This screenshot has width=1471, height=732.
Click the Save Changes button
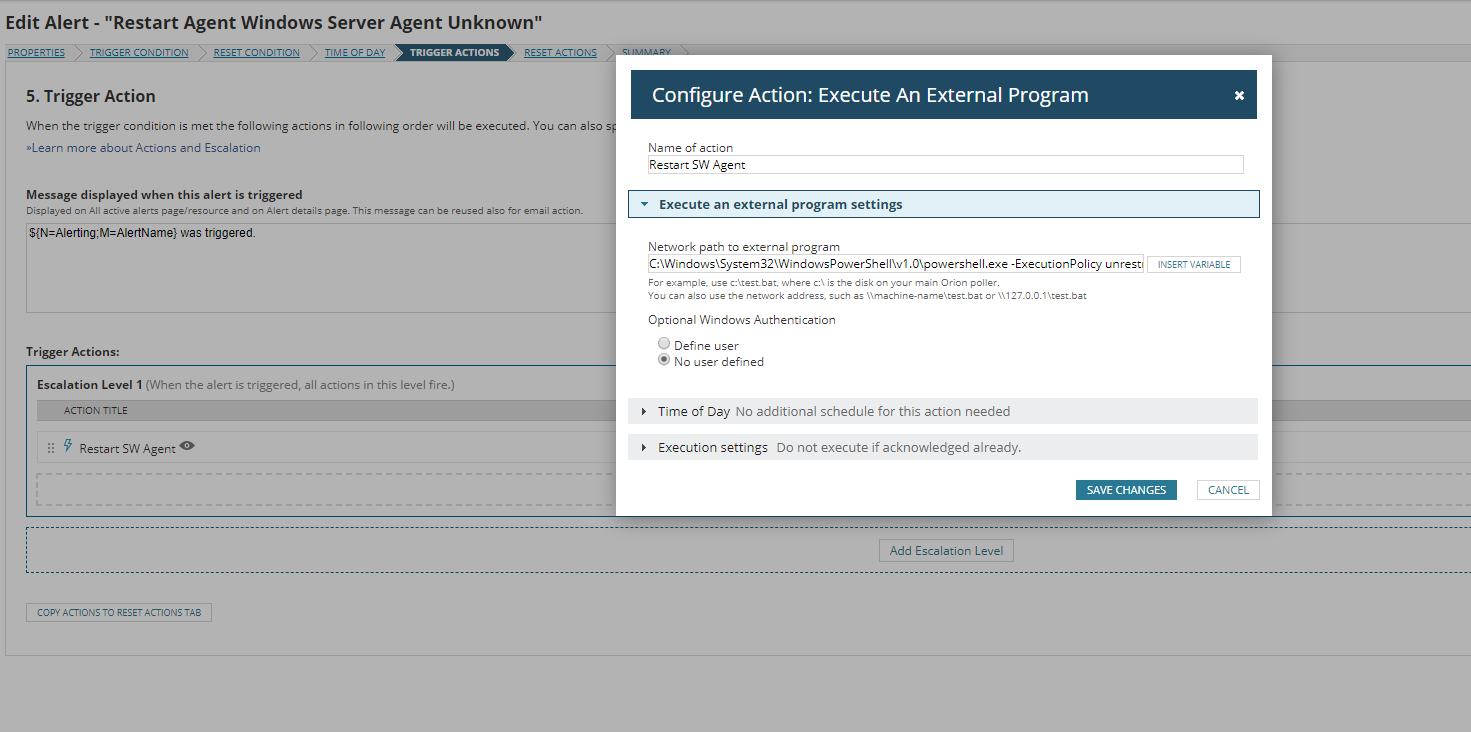pos(1126,490)
